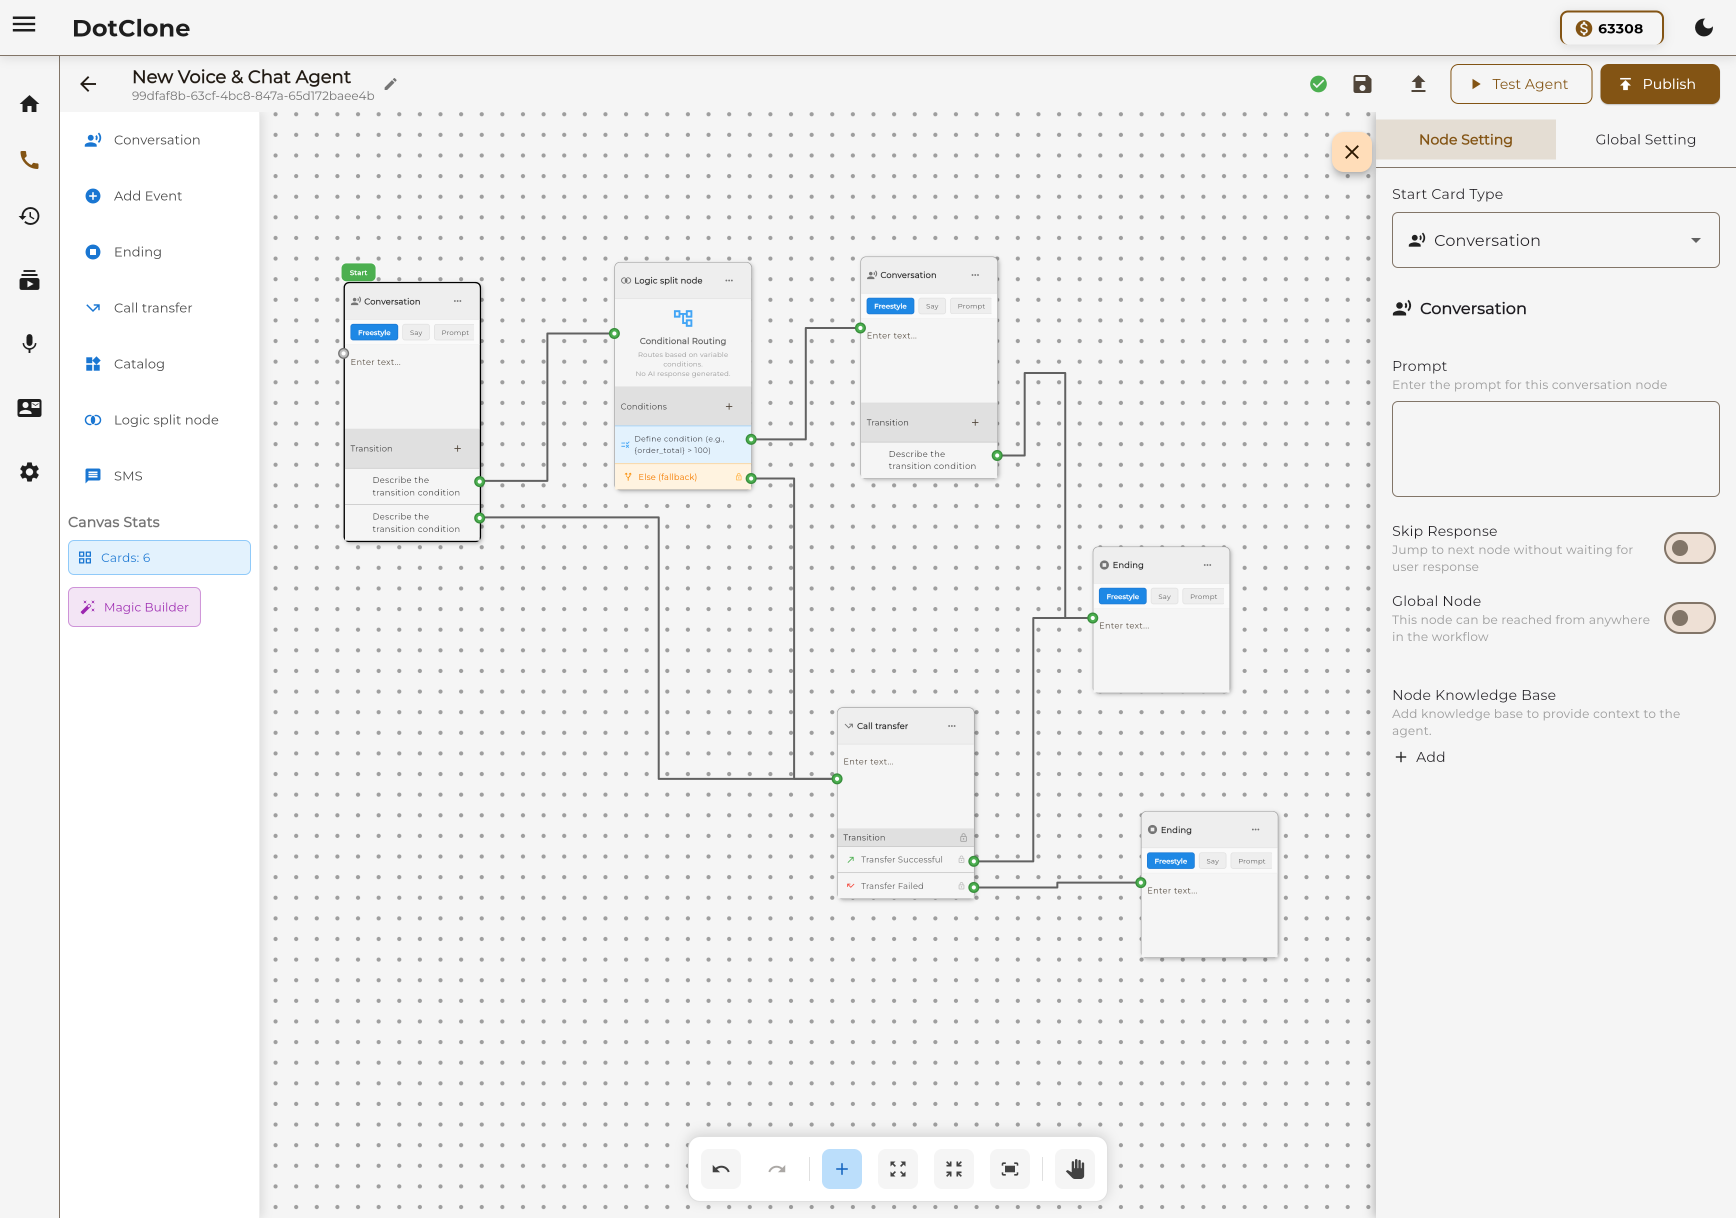Select Freestyle mode in second Conversation card

pos(890,306)
